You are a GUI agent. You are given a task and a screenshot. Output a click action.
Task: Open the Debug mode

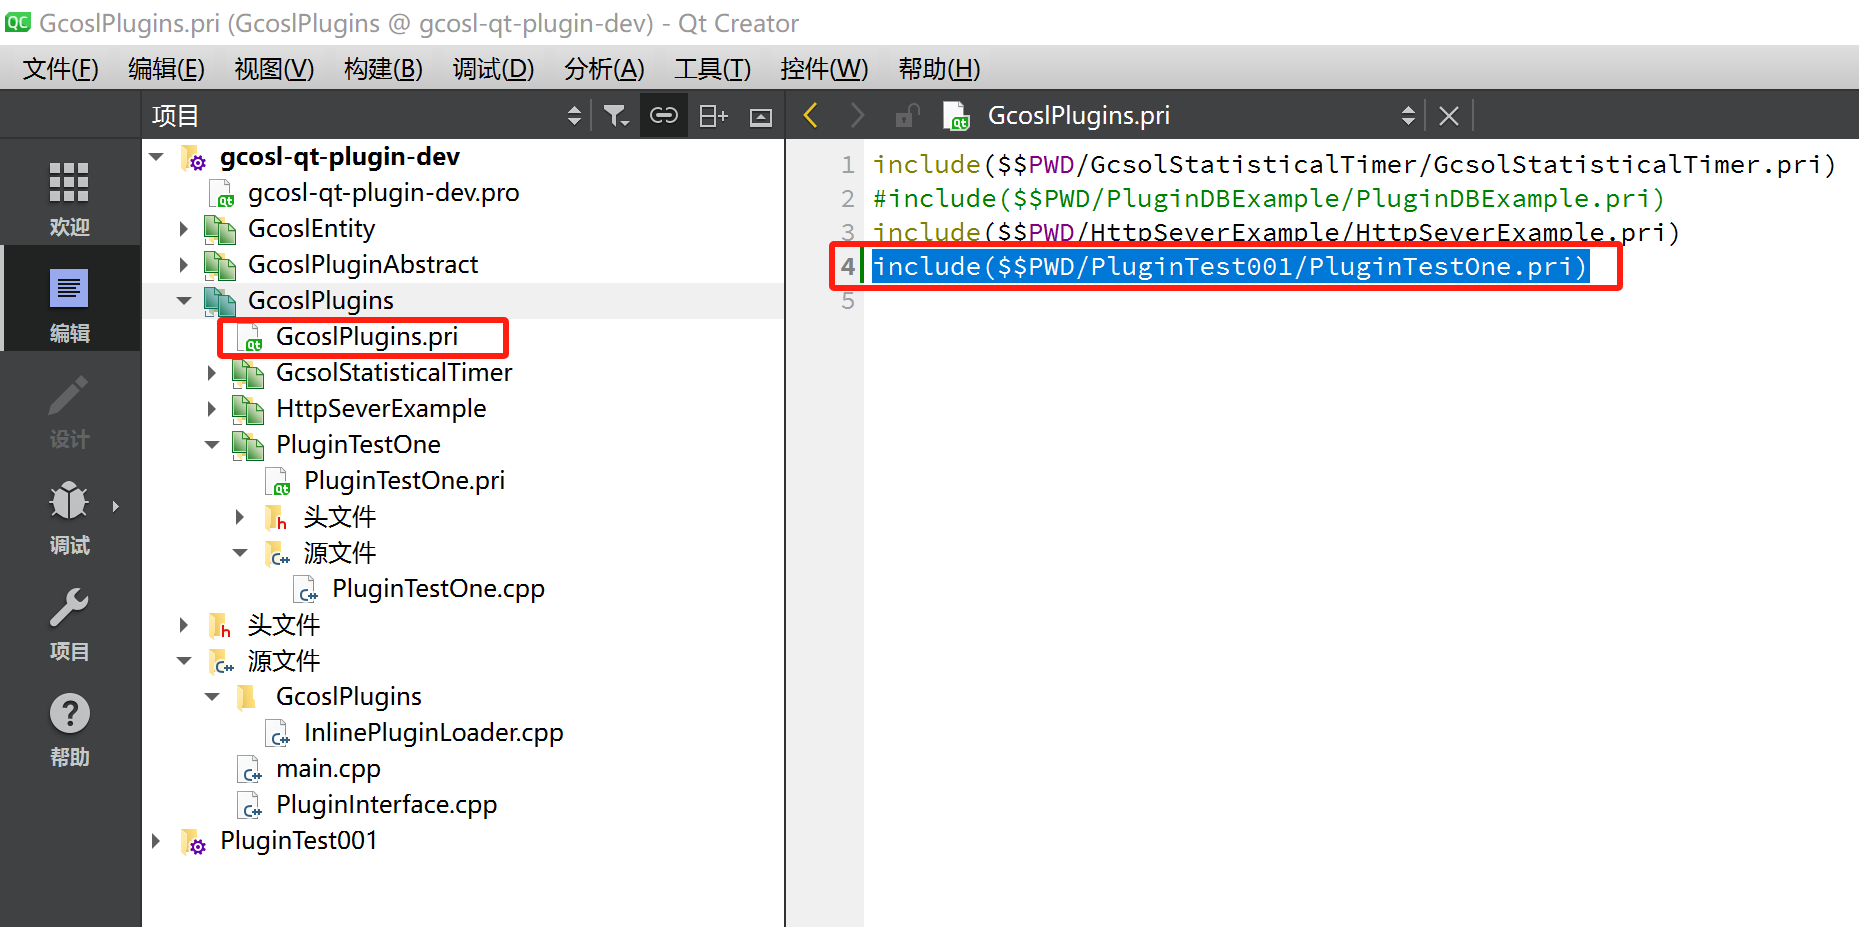(x=69, y=516)
